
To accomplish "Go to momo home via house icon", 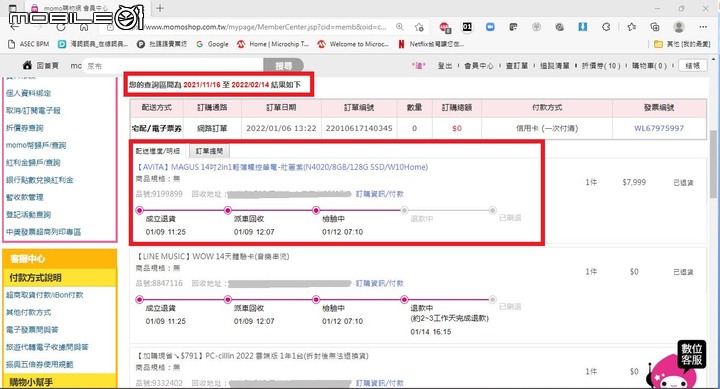I will tap(28, 65).
